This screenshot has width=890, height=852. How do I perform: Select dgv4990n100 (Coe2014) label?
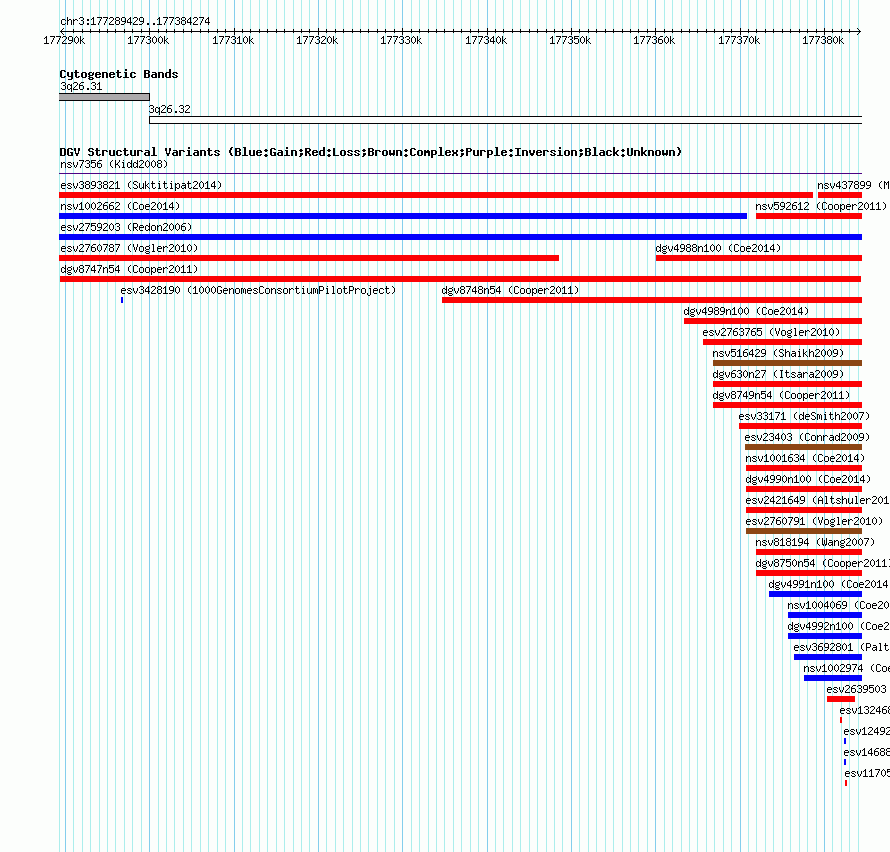[x=808, y=479]
